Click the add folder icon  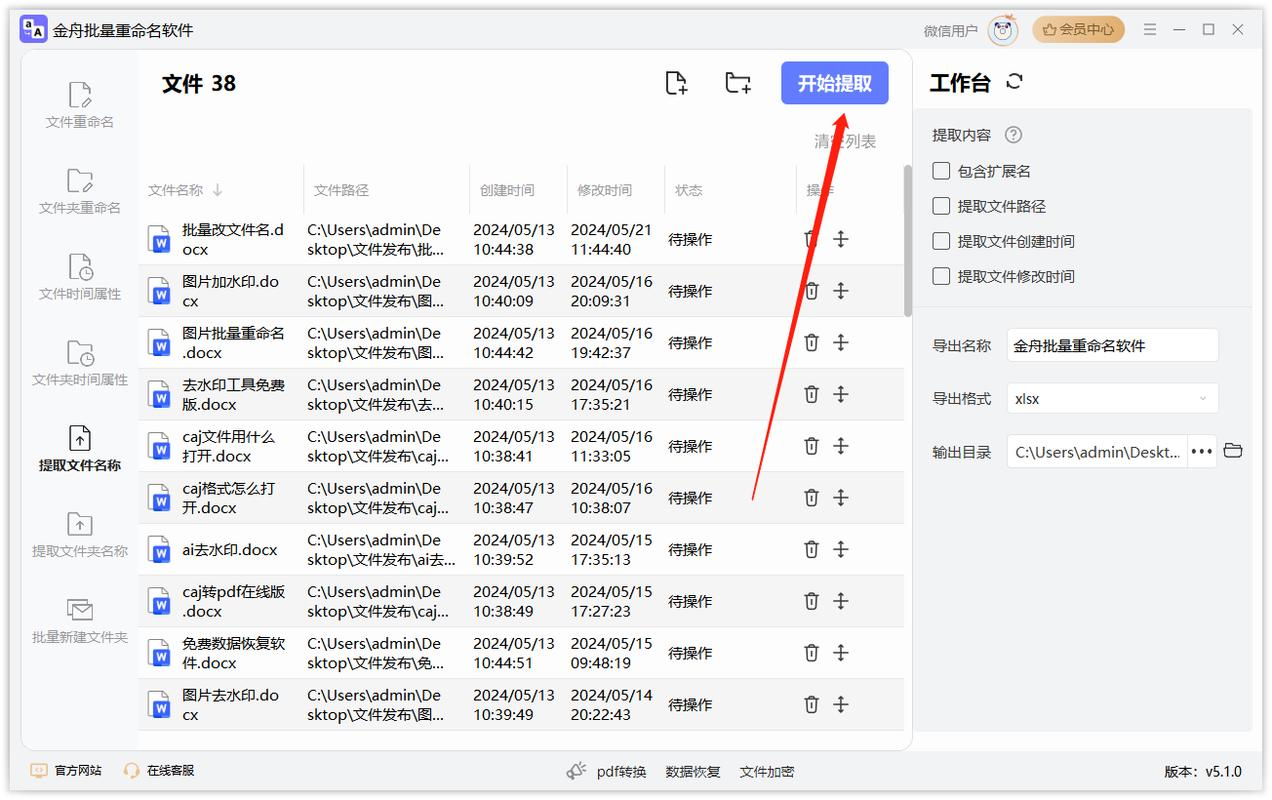pos(738,83)
